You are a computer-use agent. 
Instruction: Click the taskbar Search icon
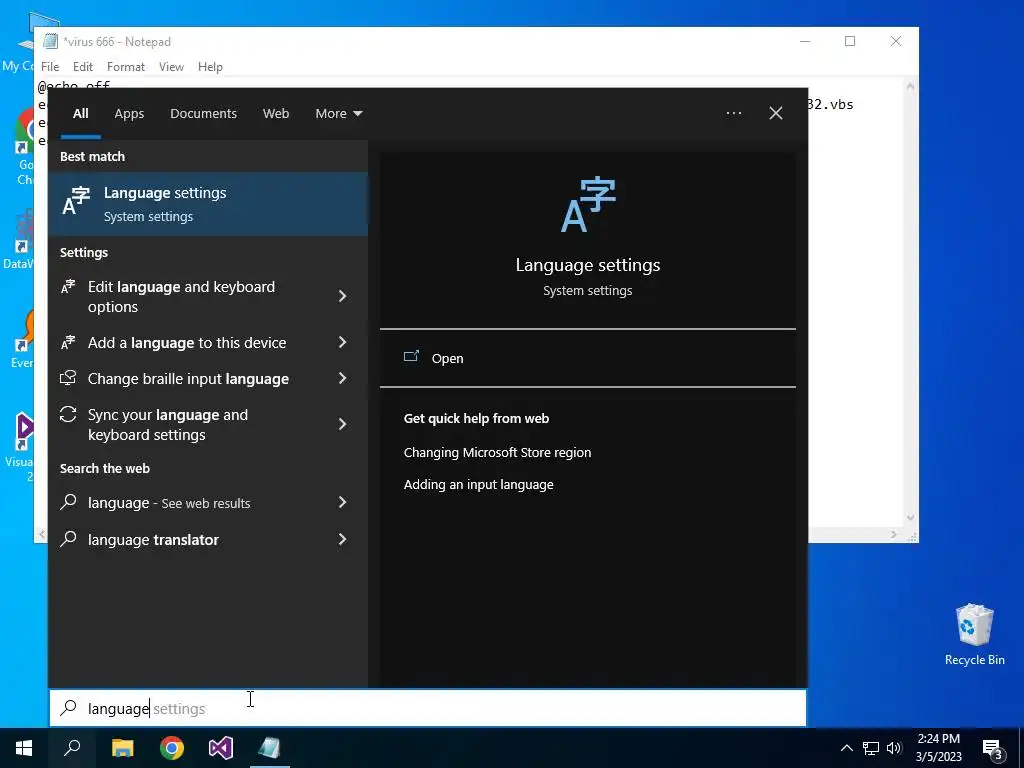(72, 748)
